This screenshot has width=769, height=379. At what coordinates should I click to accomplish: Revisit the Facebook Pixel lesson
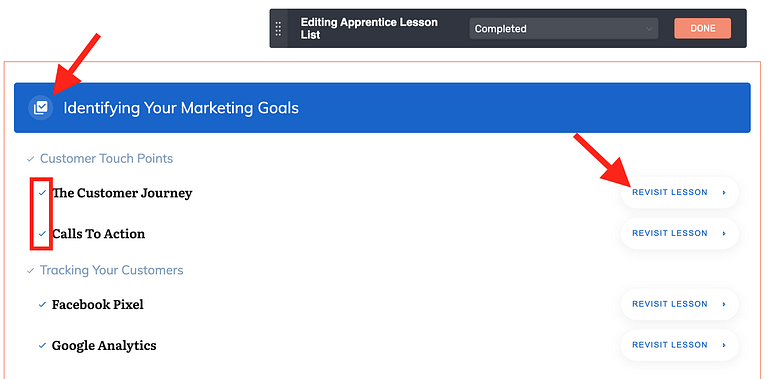(680, 304)
